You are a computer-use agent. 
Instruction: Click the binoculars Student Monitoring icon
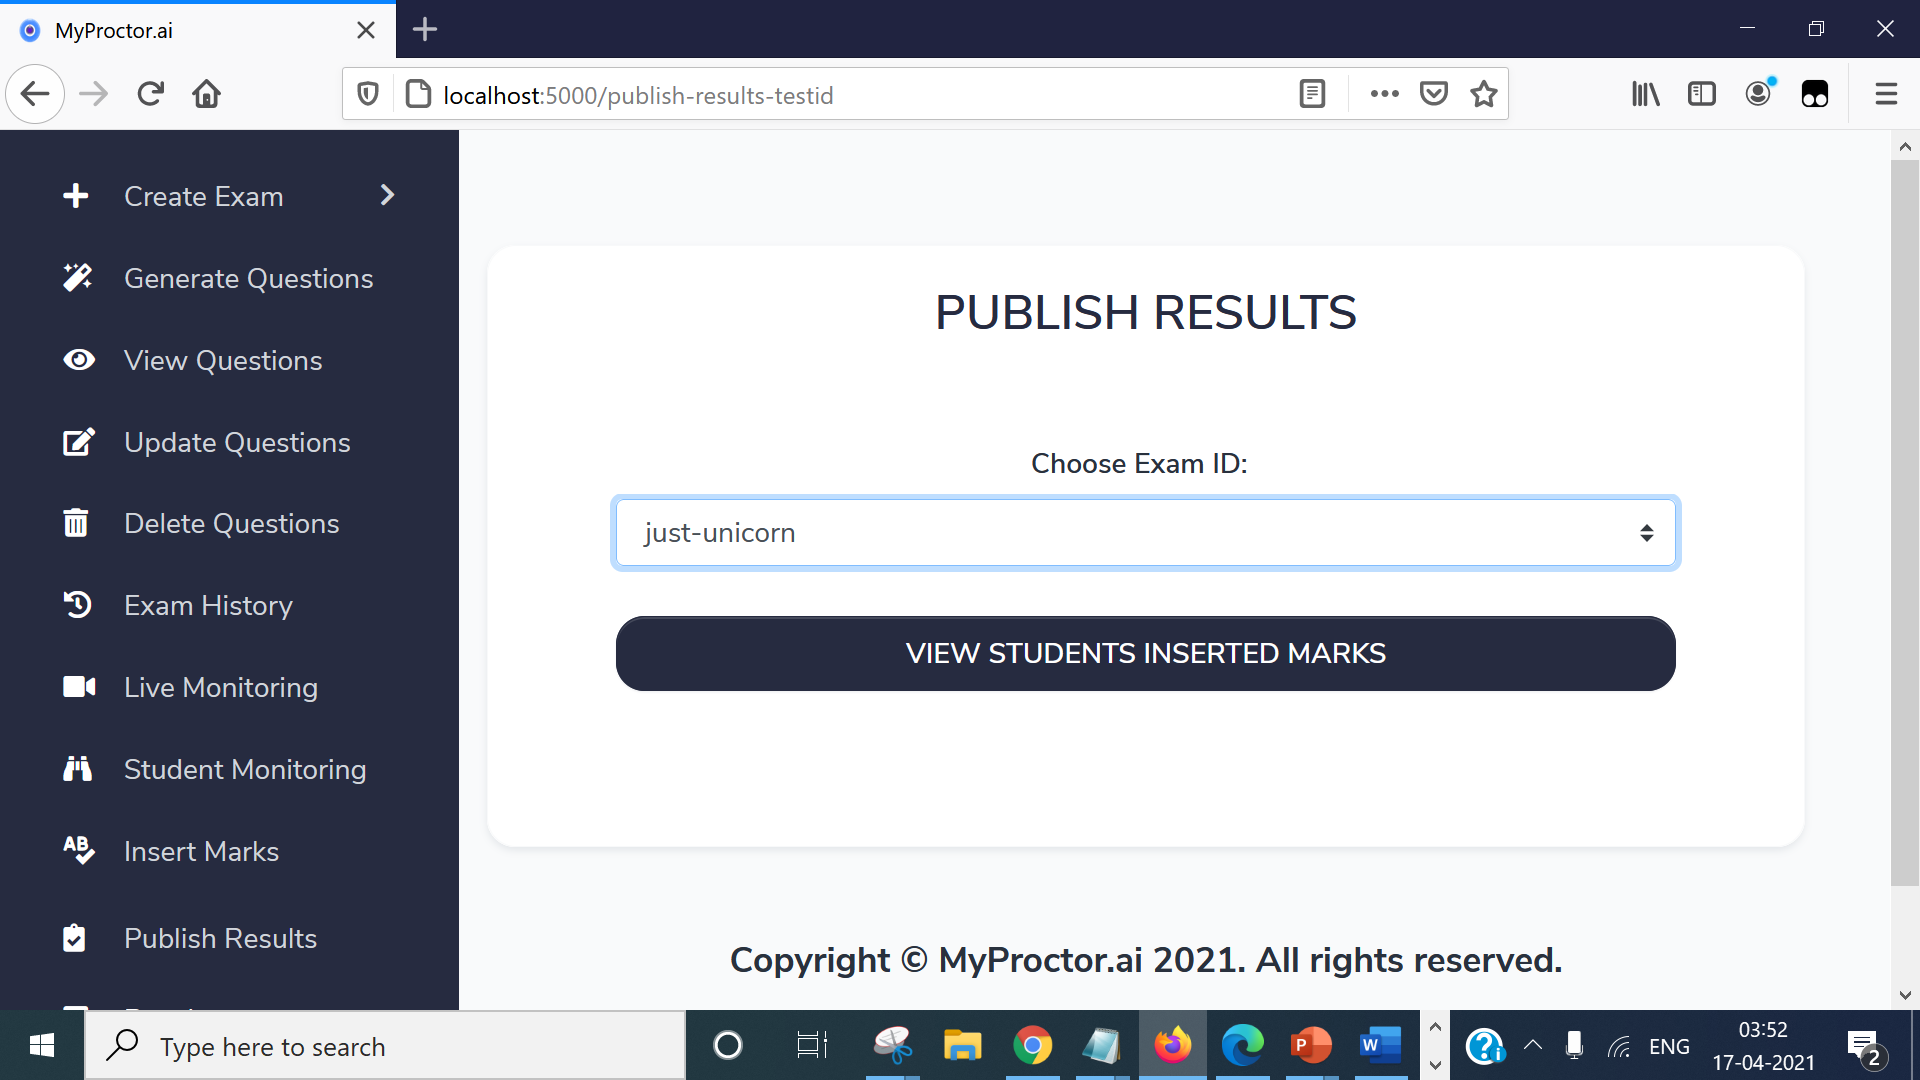[77, 769]
